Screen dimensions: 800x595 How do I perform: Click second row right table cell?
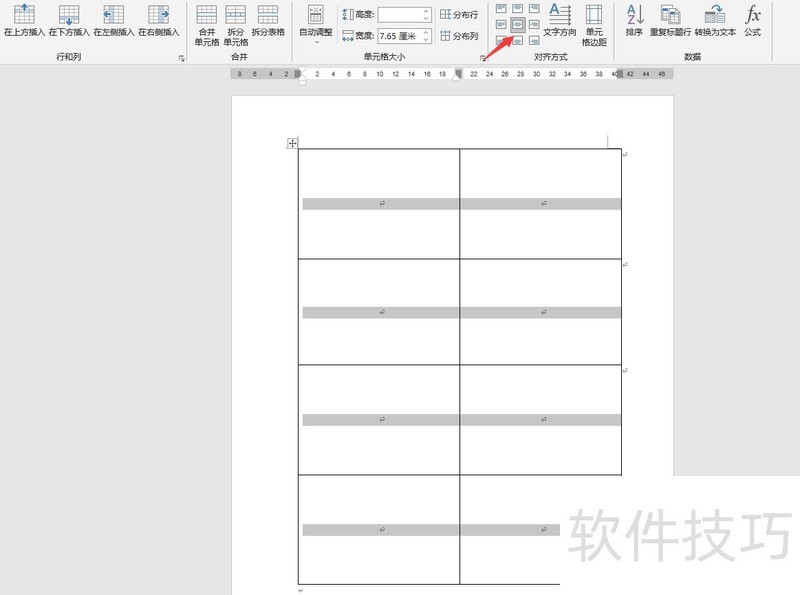pyautogui.click(x=540, y=312)
